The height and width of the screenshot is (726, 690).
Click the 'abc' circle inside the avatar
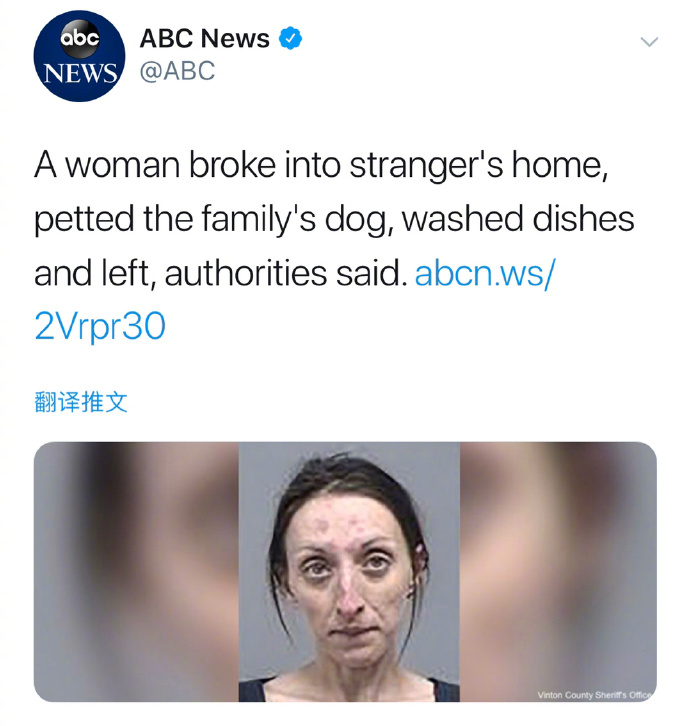(x=80, y=38)
